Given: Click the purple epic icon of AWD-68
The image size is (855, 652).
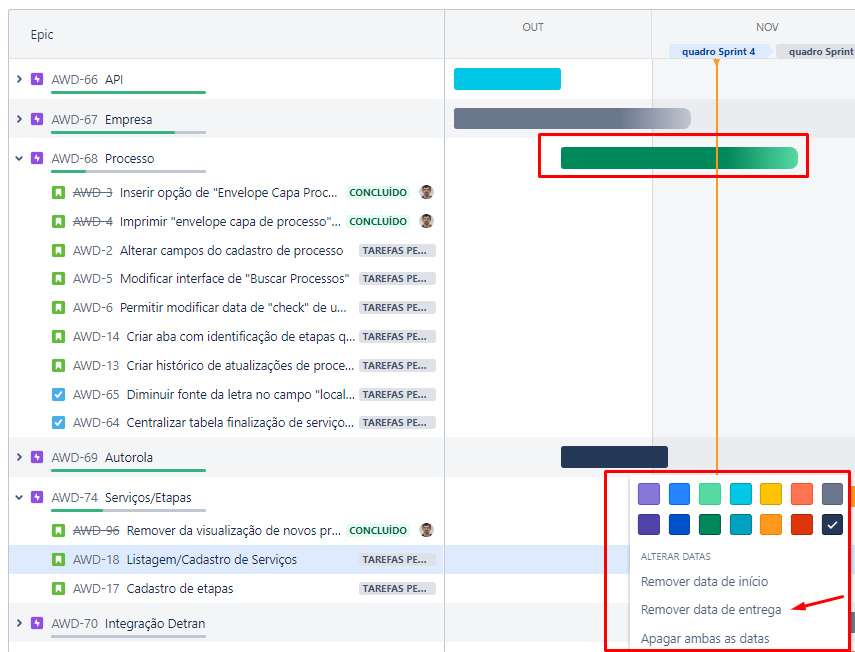Looking at the screenshot, I should (37, 159).
